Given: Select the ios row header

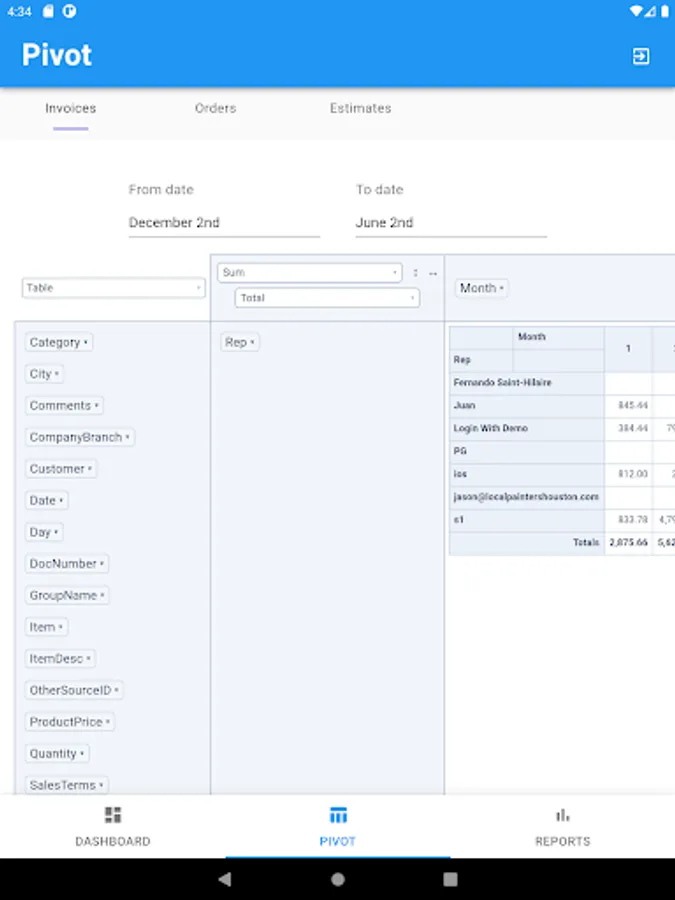Looking at the screenshot, I should (527, 474).
